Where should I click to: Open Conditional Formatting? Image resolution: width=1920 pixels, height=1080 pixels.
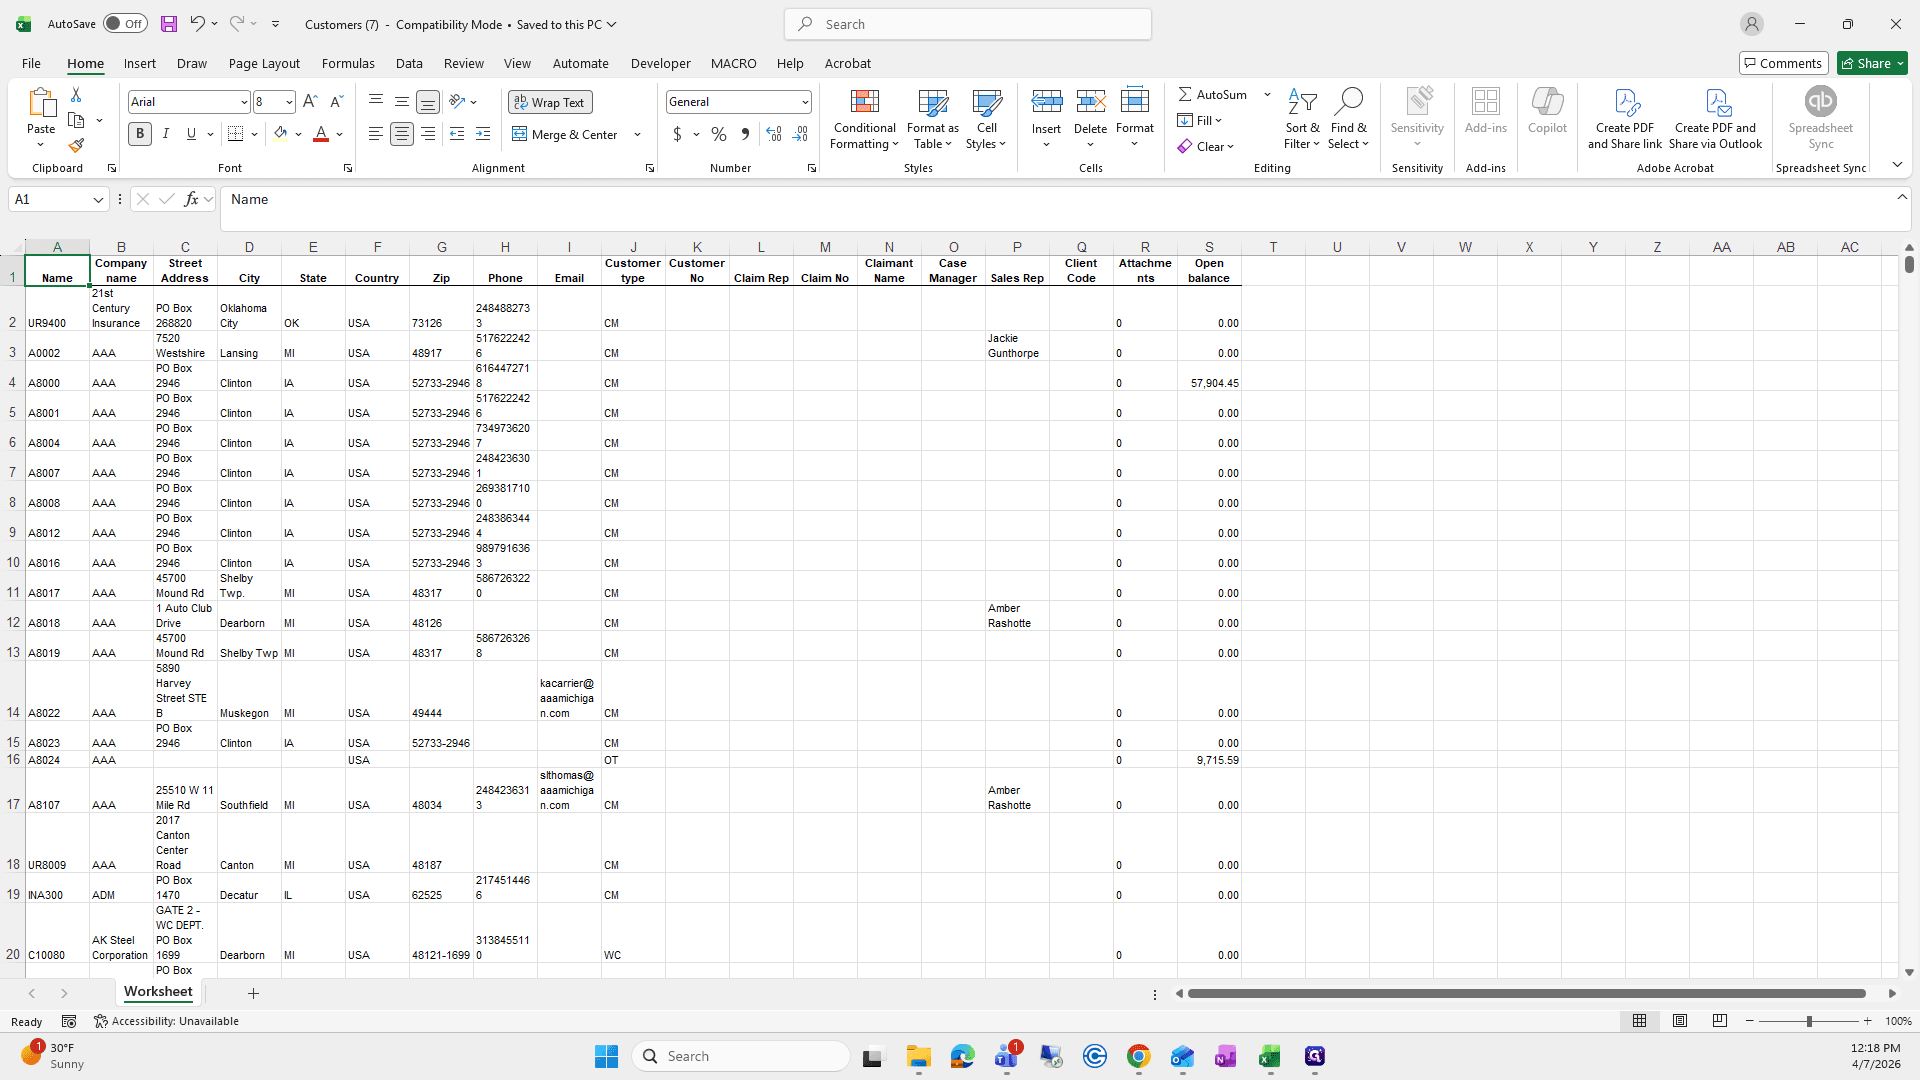coord(865,119)
